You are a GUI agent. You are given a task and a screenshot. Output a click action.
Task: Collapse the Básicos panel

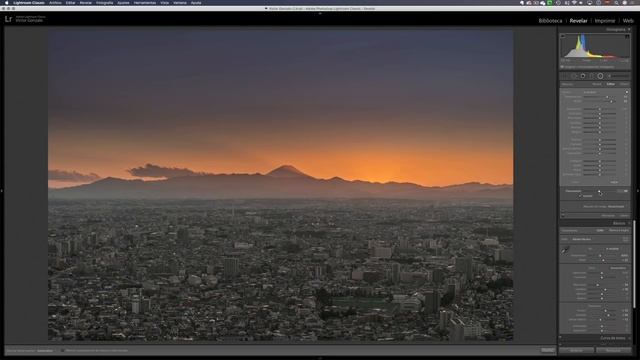coord(629,223)
